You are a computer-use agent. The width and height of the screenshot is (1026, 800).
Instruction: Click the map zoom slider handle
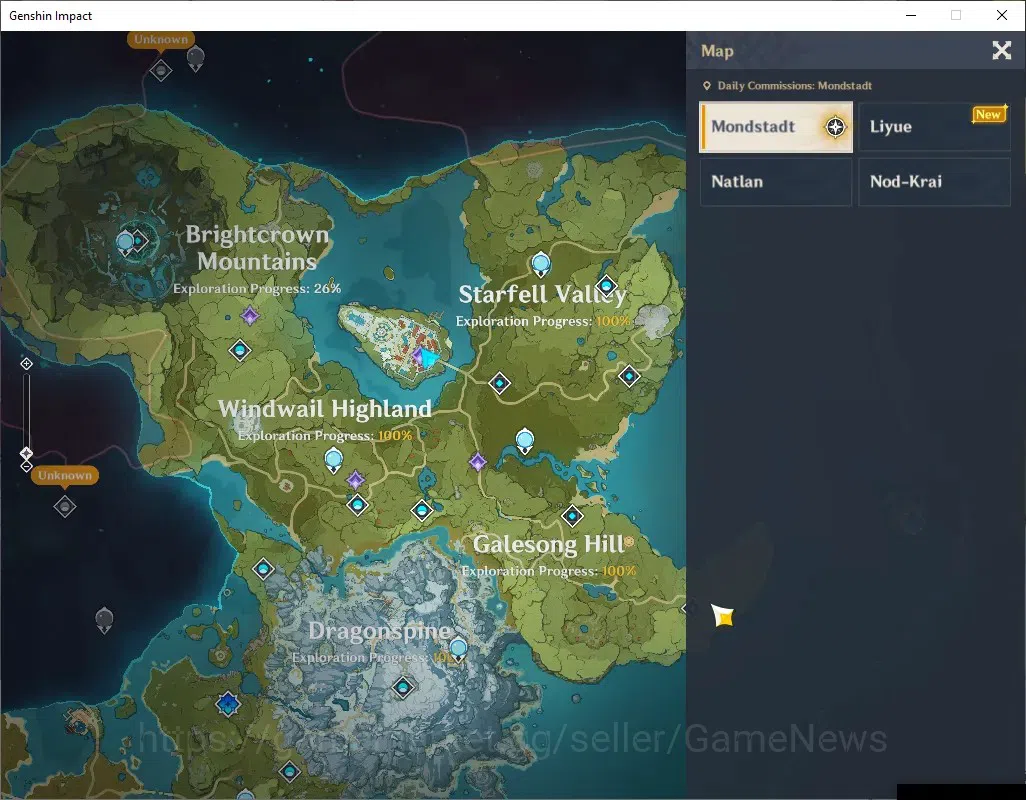point(26,453)
